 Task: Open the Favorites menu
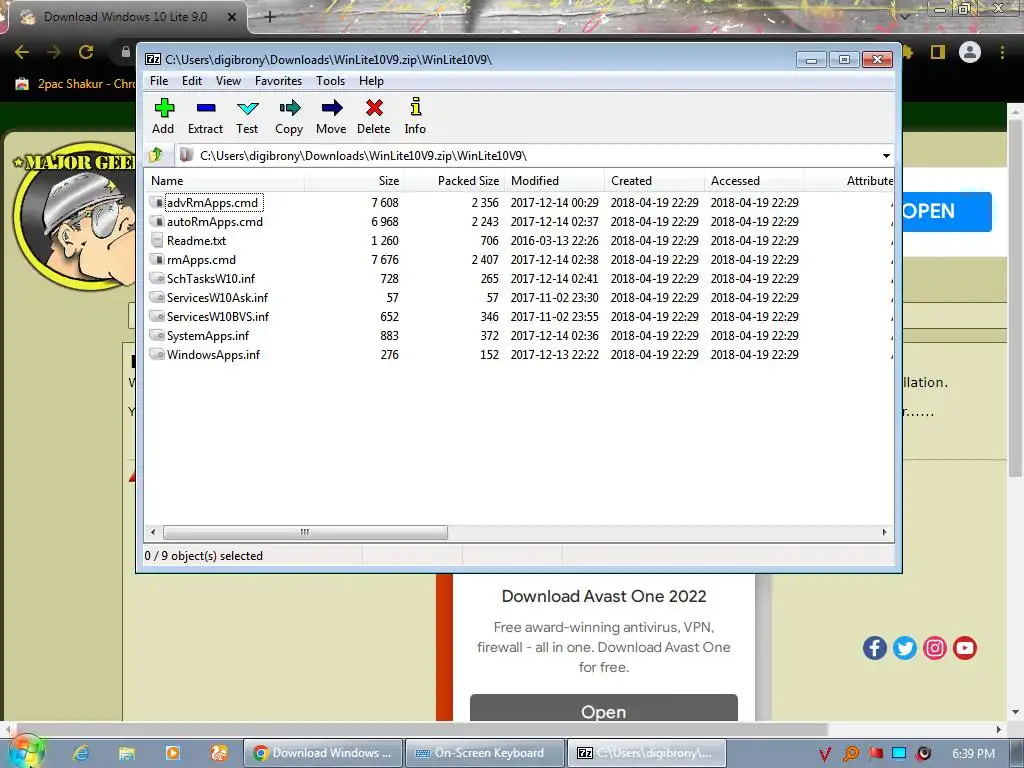click(278, 81)
